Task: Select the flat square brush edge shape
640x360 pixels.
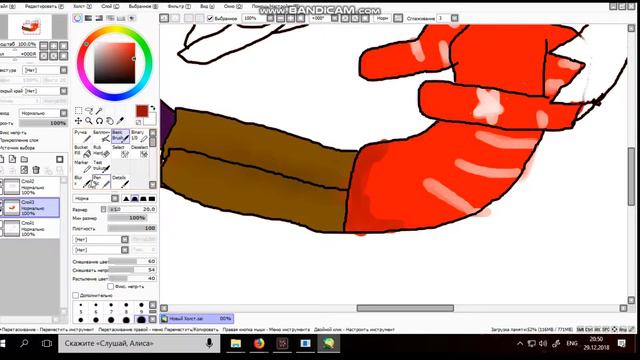Action: (152, 199)
